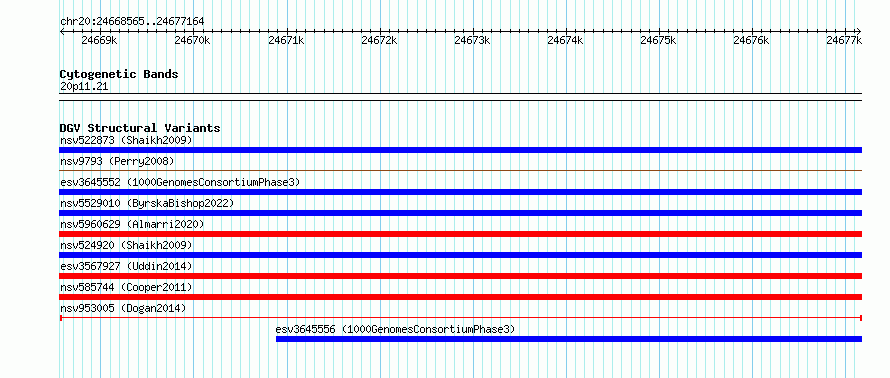Click the 24671k ruler tick label
The width and height of the screenshot is (890, 378).
[286, 40]
